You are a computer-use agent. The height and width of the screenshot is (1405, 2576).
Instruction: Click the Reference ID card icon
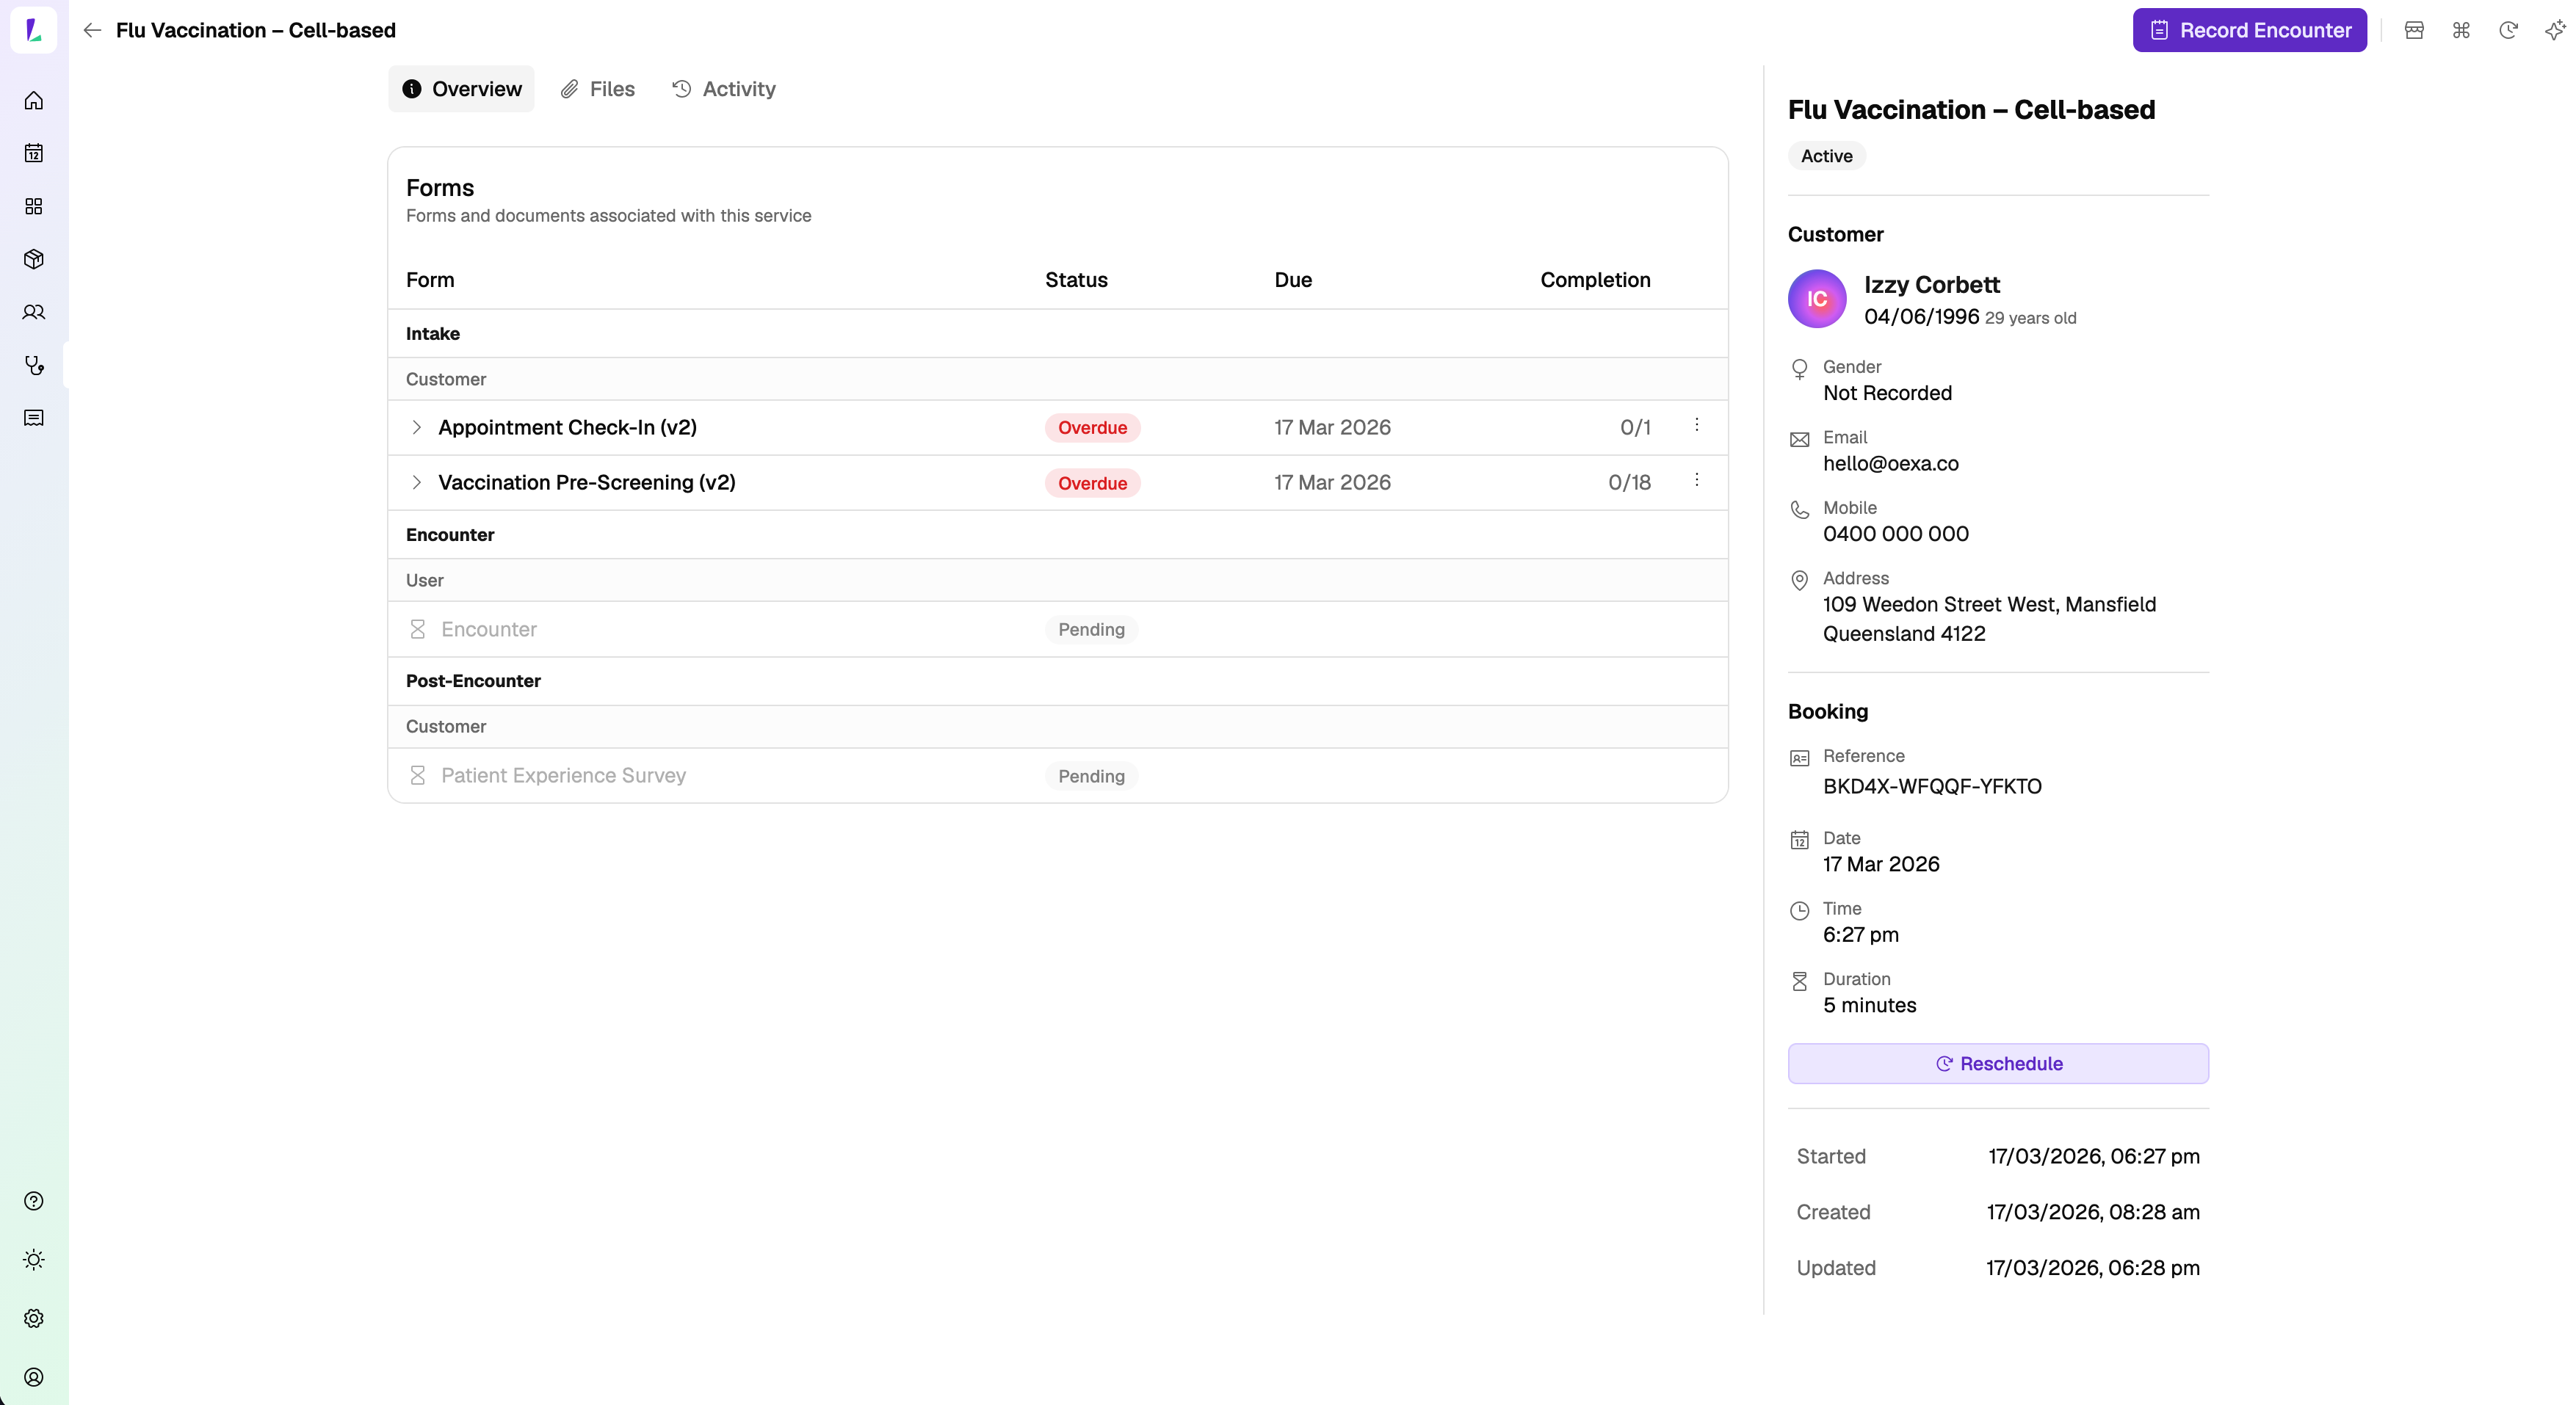click(1799, 759)
